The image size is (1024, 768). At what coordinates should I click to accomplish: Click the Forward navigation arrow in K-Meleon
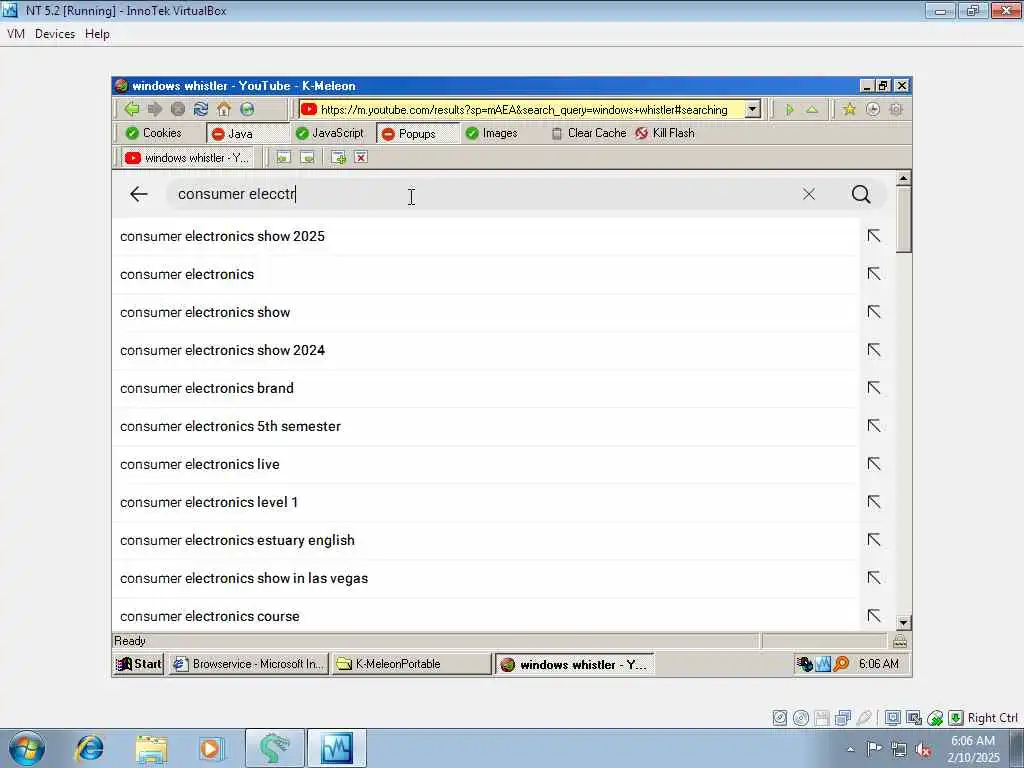[155, 109]
